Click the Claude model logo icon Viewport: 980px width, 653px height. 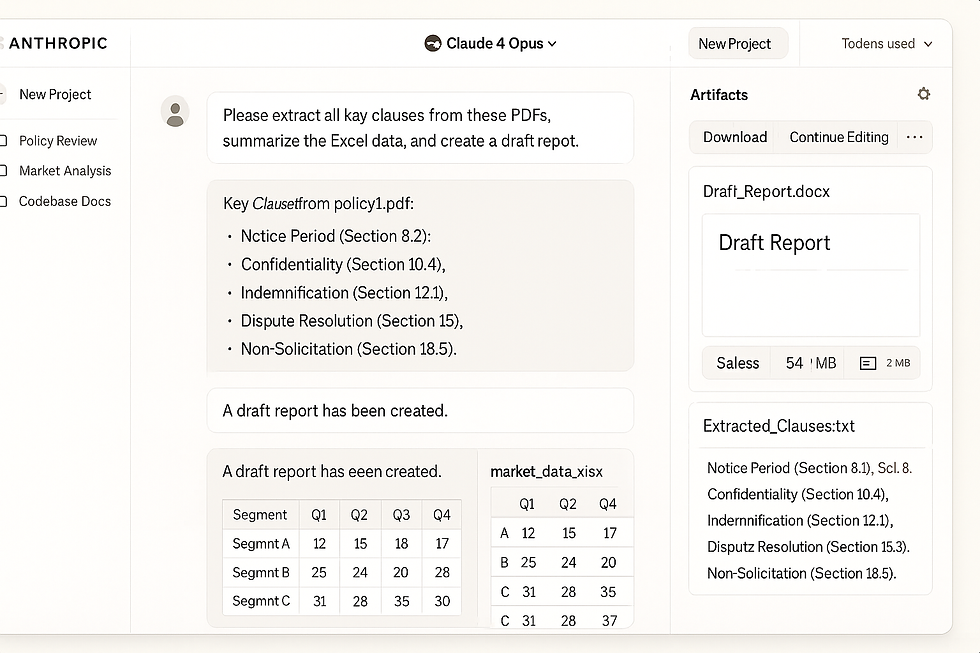point(432,43)
